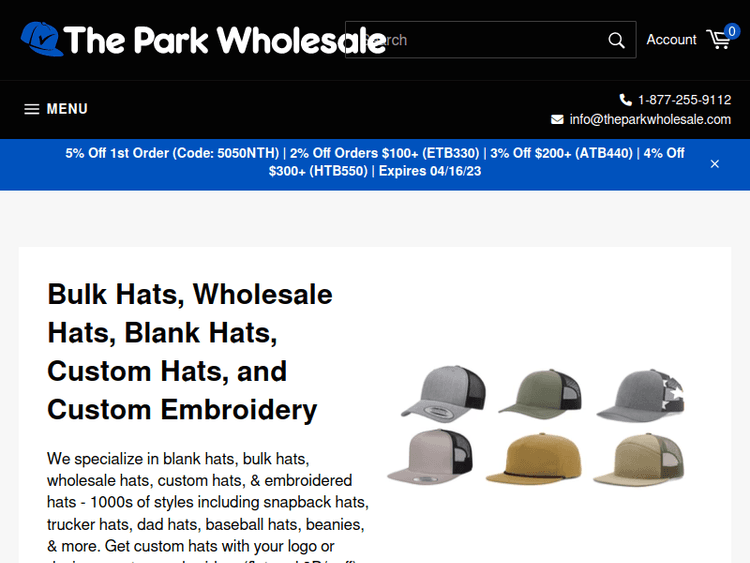Call phone number 1-877-255-9112
The width and height of the screenshot is (750, 563).
point(684,99)
